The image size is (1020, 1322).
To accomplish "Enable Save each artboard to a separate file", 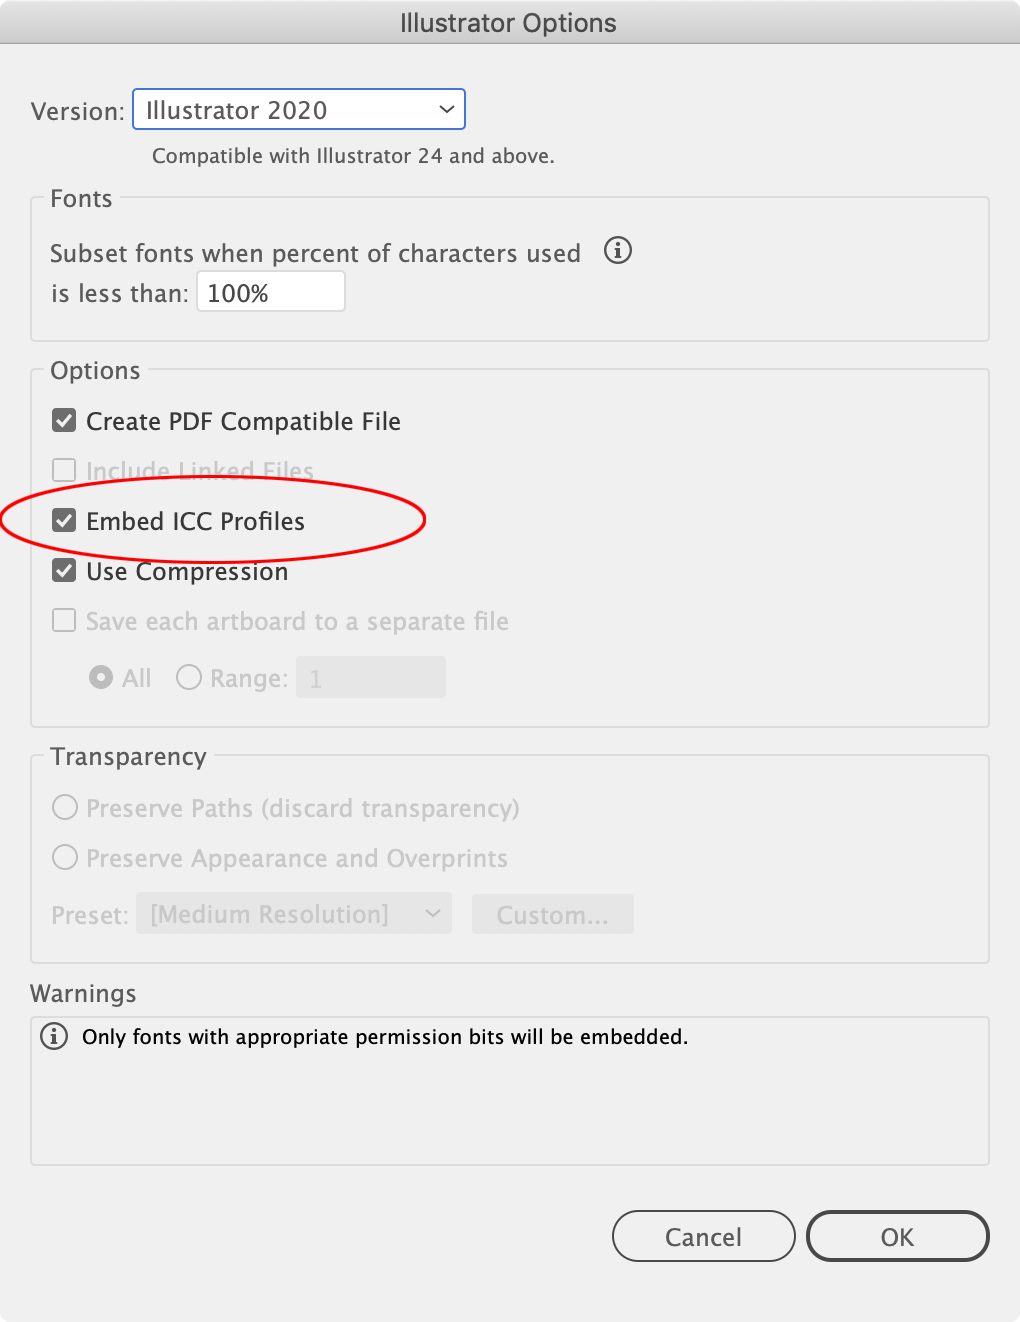I will pos(63,620).
